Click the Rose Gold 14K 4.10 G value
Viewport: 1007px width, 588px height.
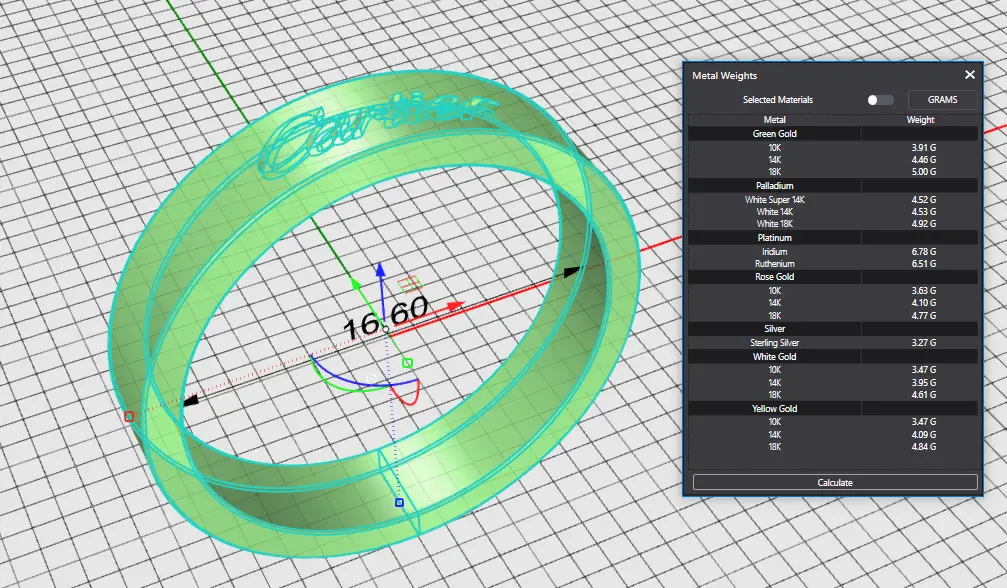pos(924,303)
